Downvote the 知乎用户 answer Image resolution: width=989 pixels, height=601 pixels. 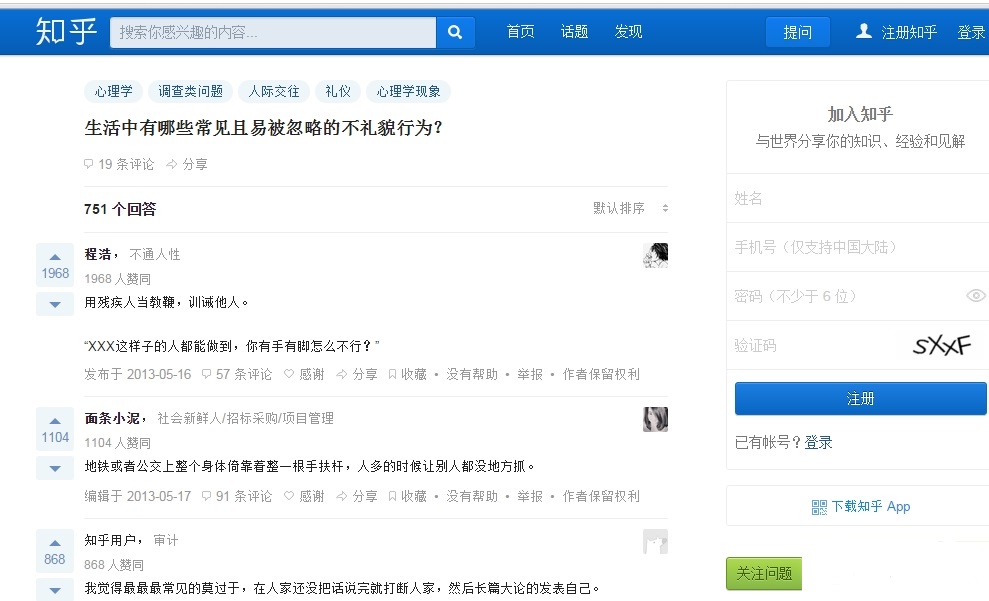pos(55,590)
